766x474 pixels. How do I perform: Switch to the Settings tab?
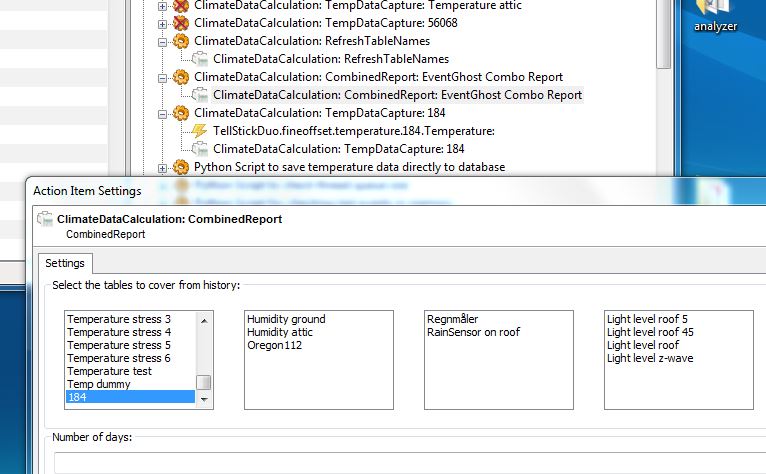click(x=65, y=263)
